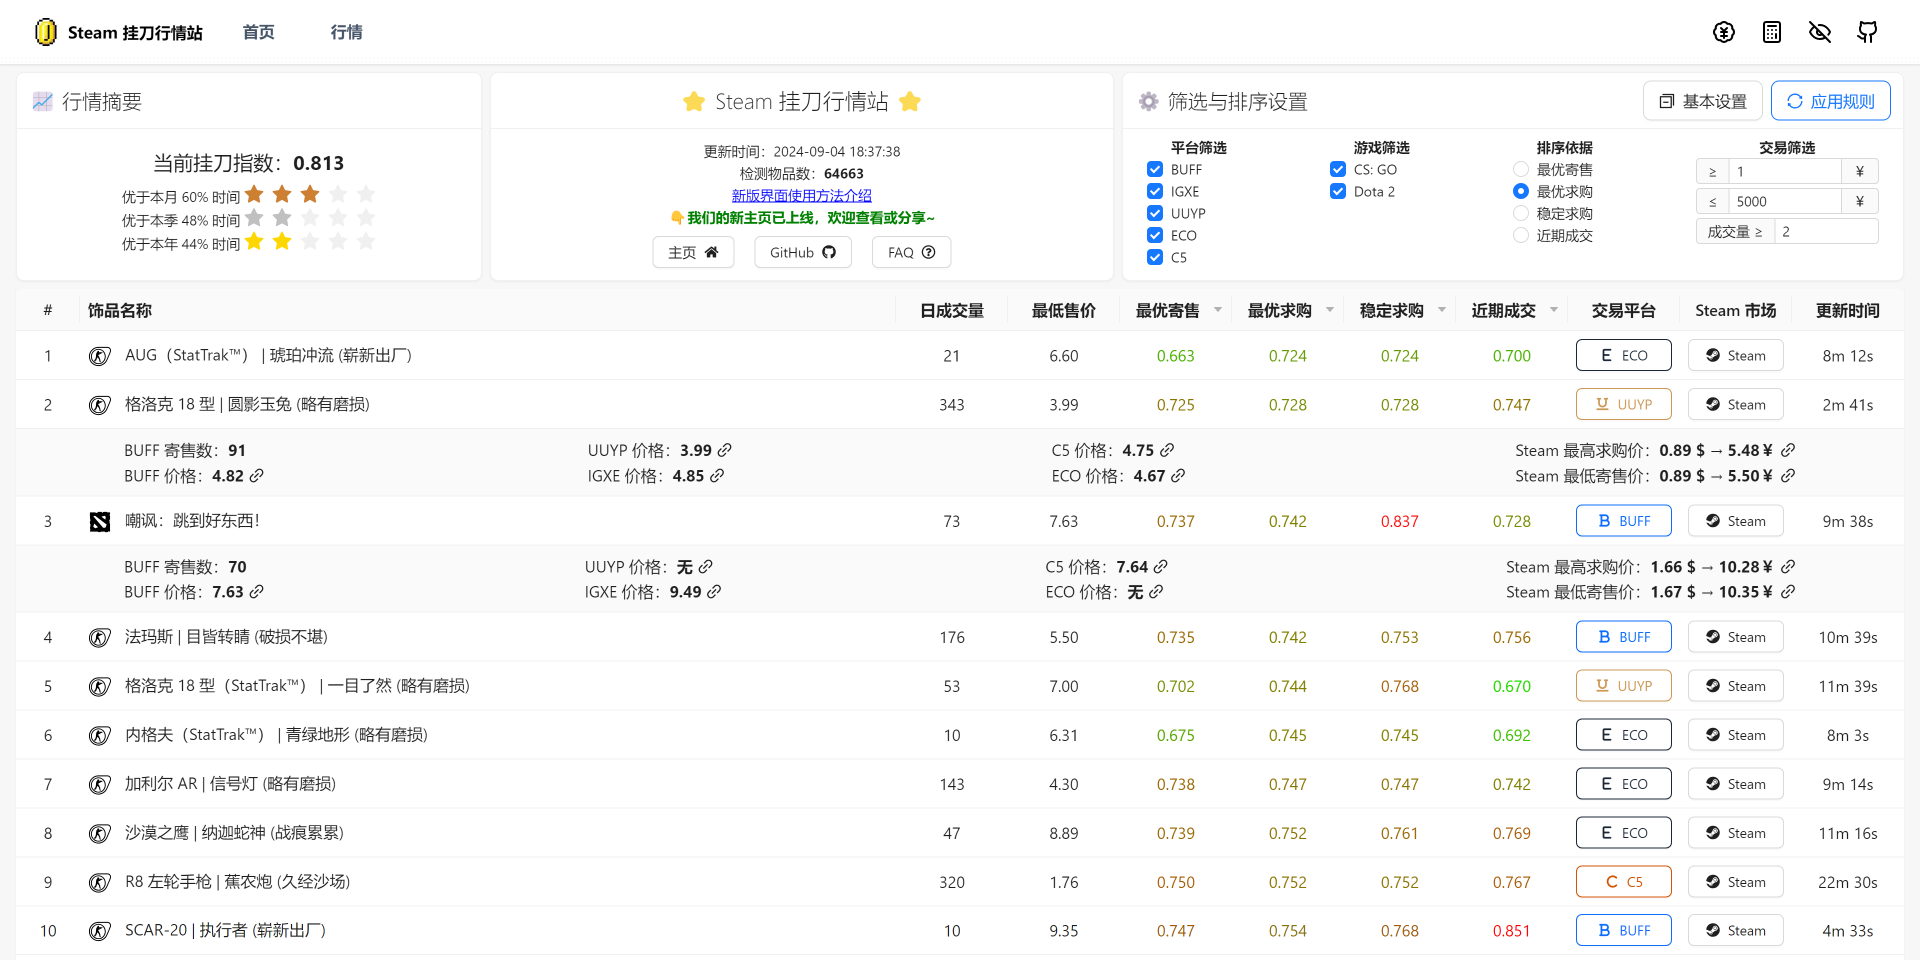Uncheck the C5 platform filter
The image size is (1920, 960).
tap(1155, 258)
